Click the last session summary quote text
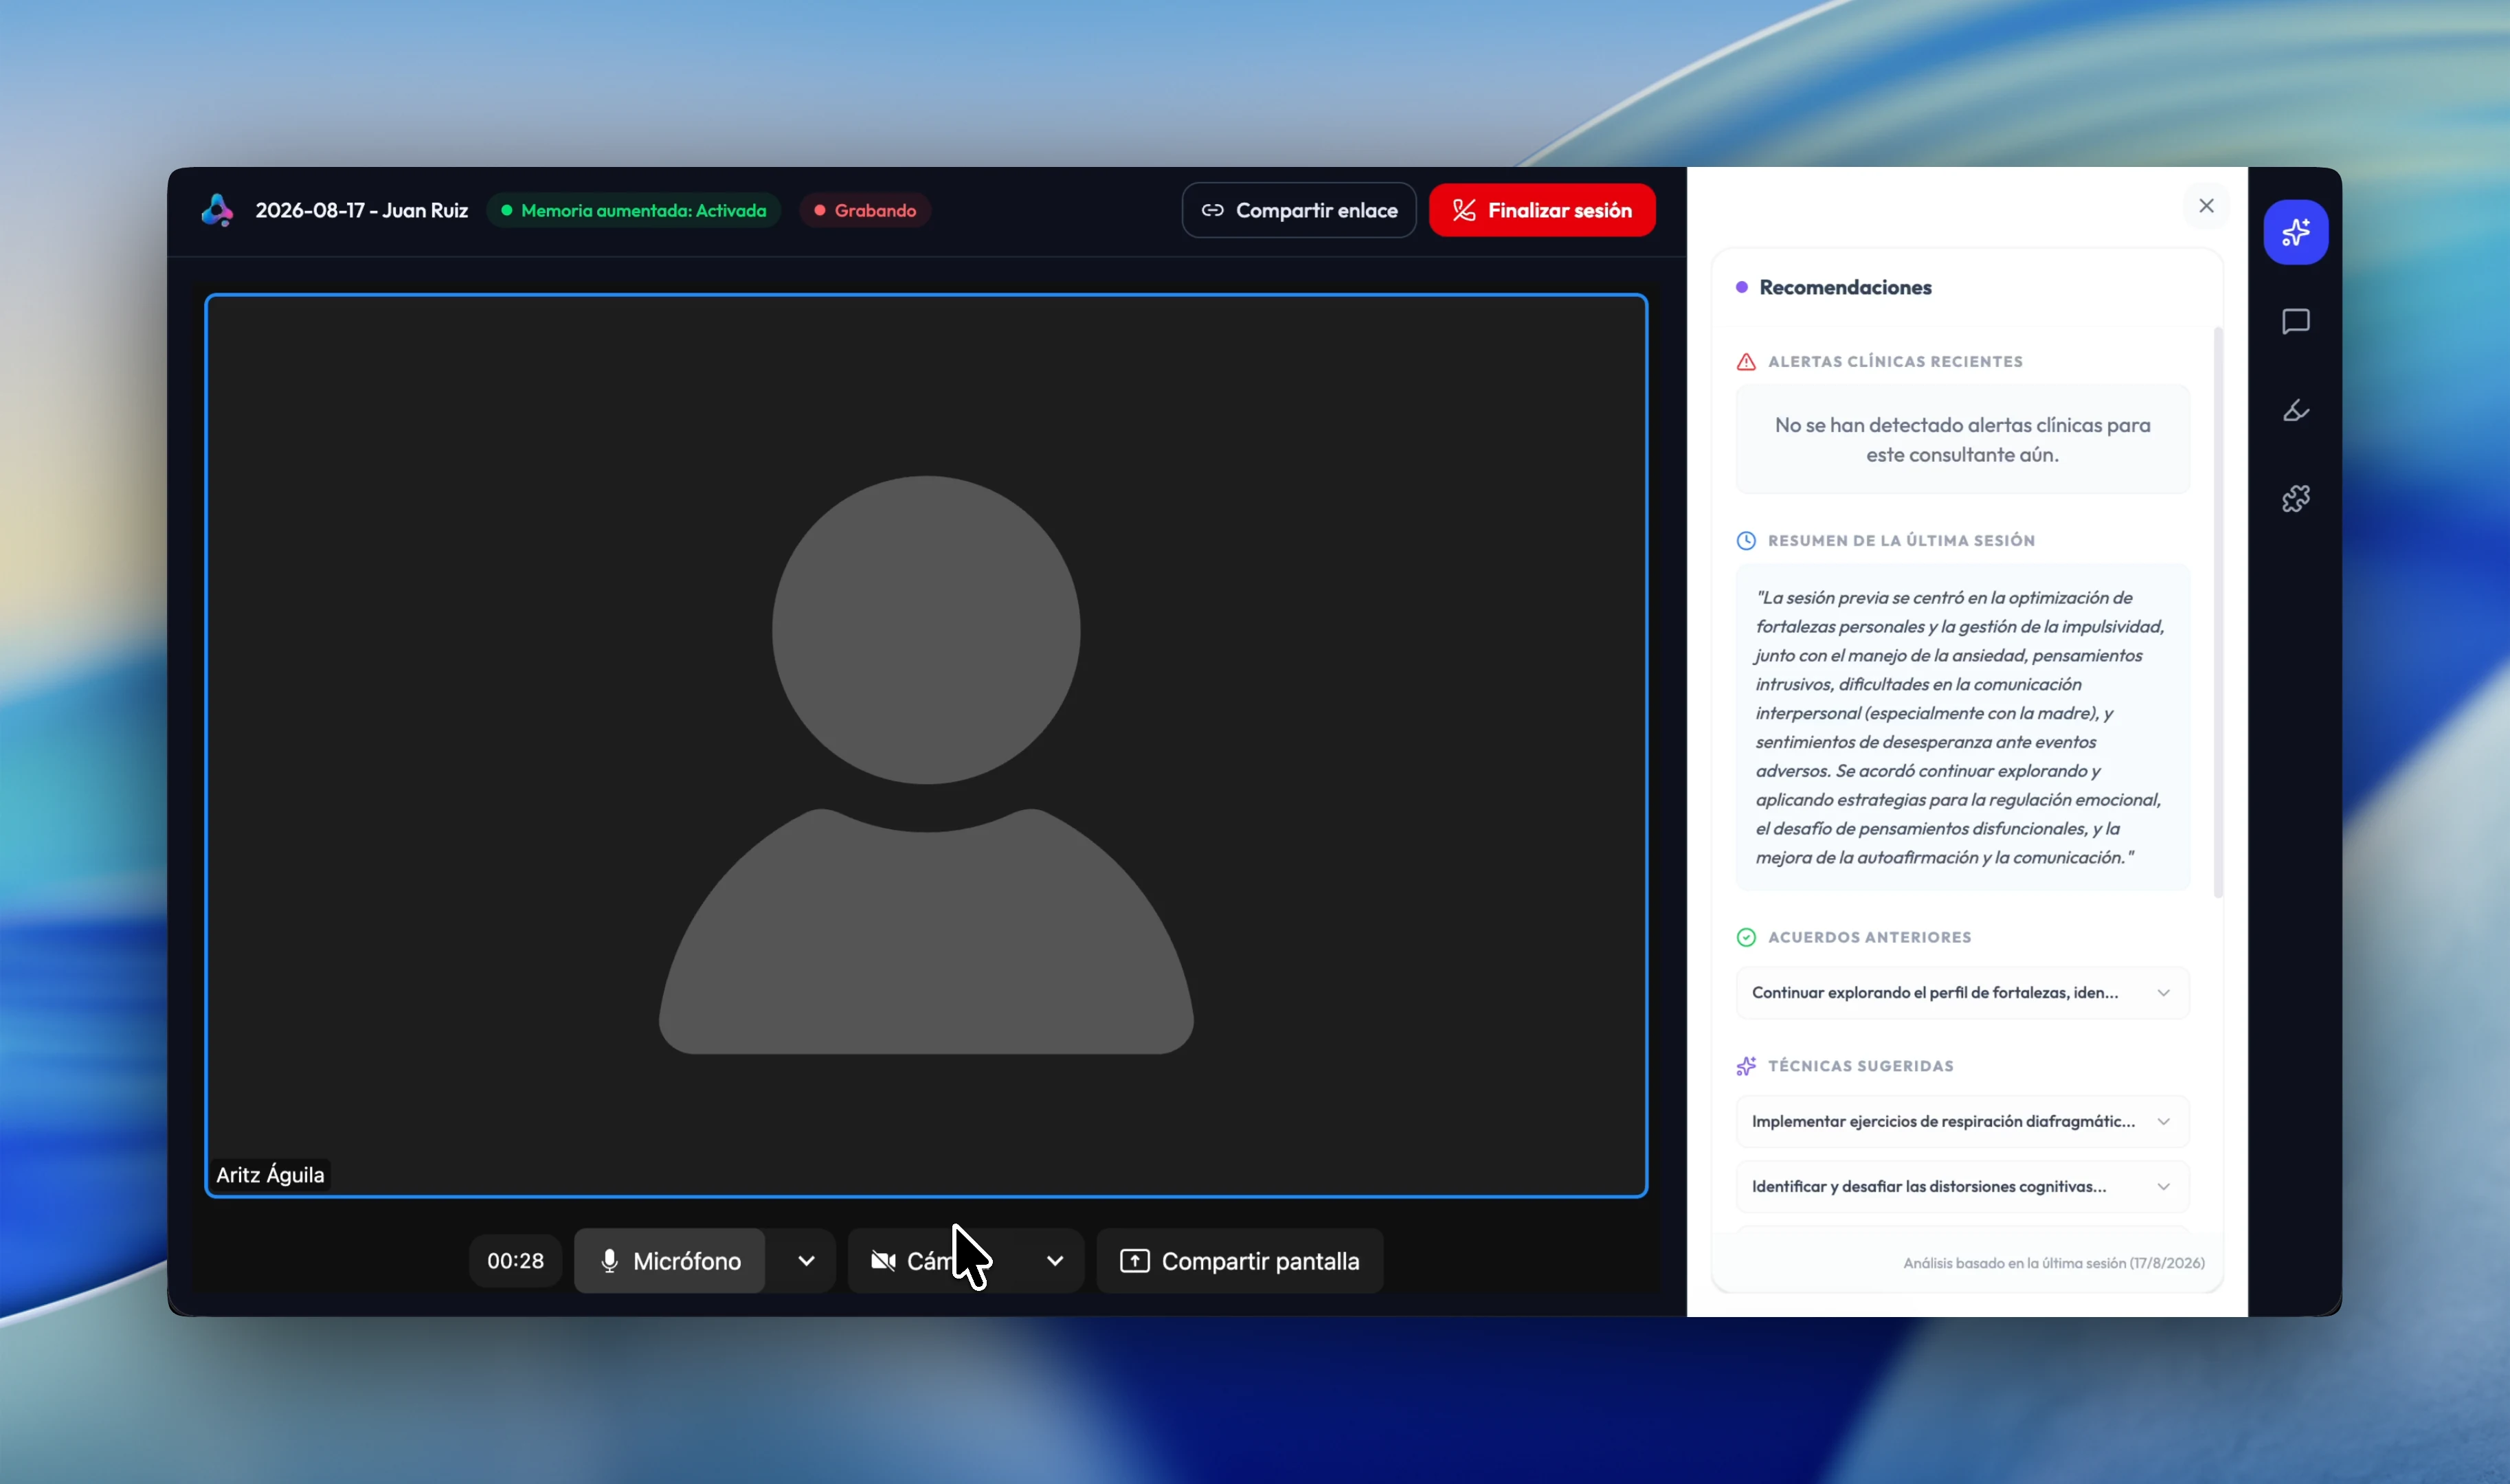The width and height of the screenshot is (2510, 1484). click(x=1960, y=728)
